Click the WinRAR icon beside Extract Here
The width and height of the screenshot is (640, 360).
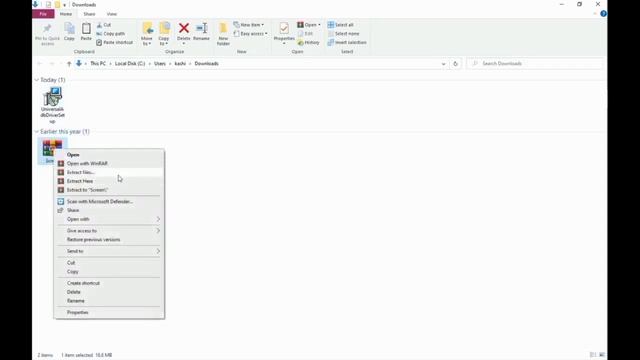pos(61,181)
